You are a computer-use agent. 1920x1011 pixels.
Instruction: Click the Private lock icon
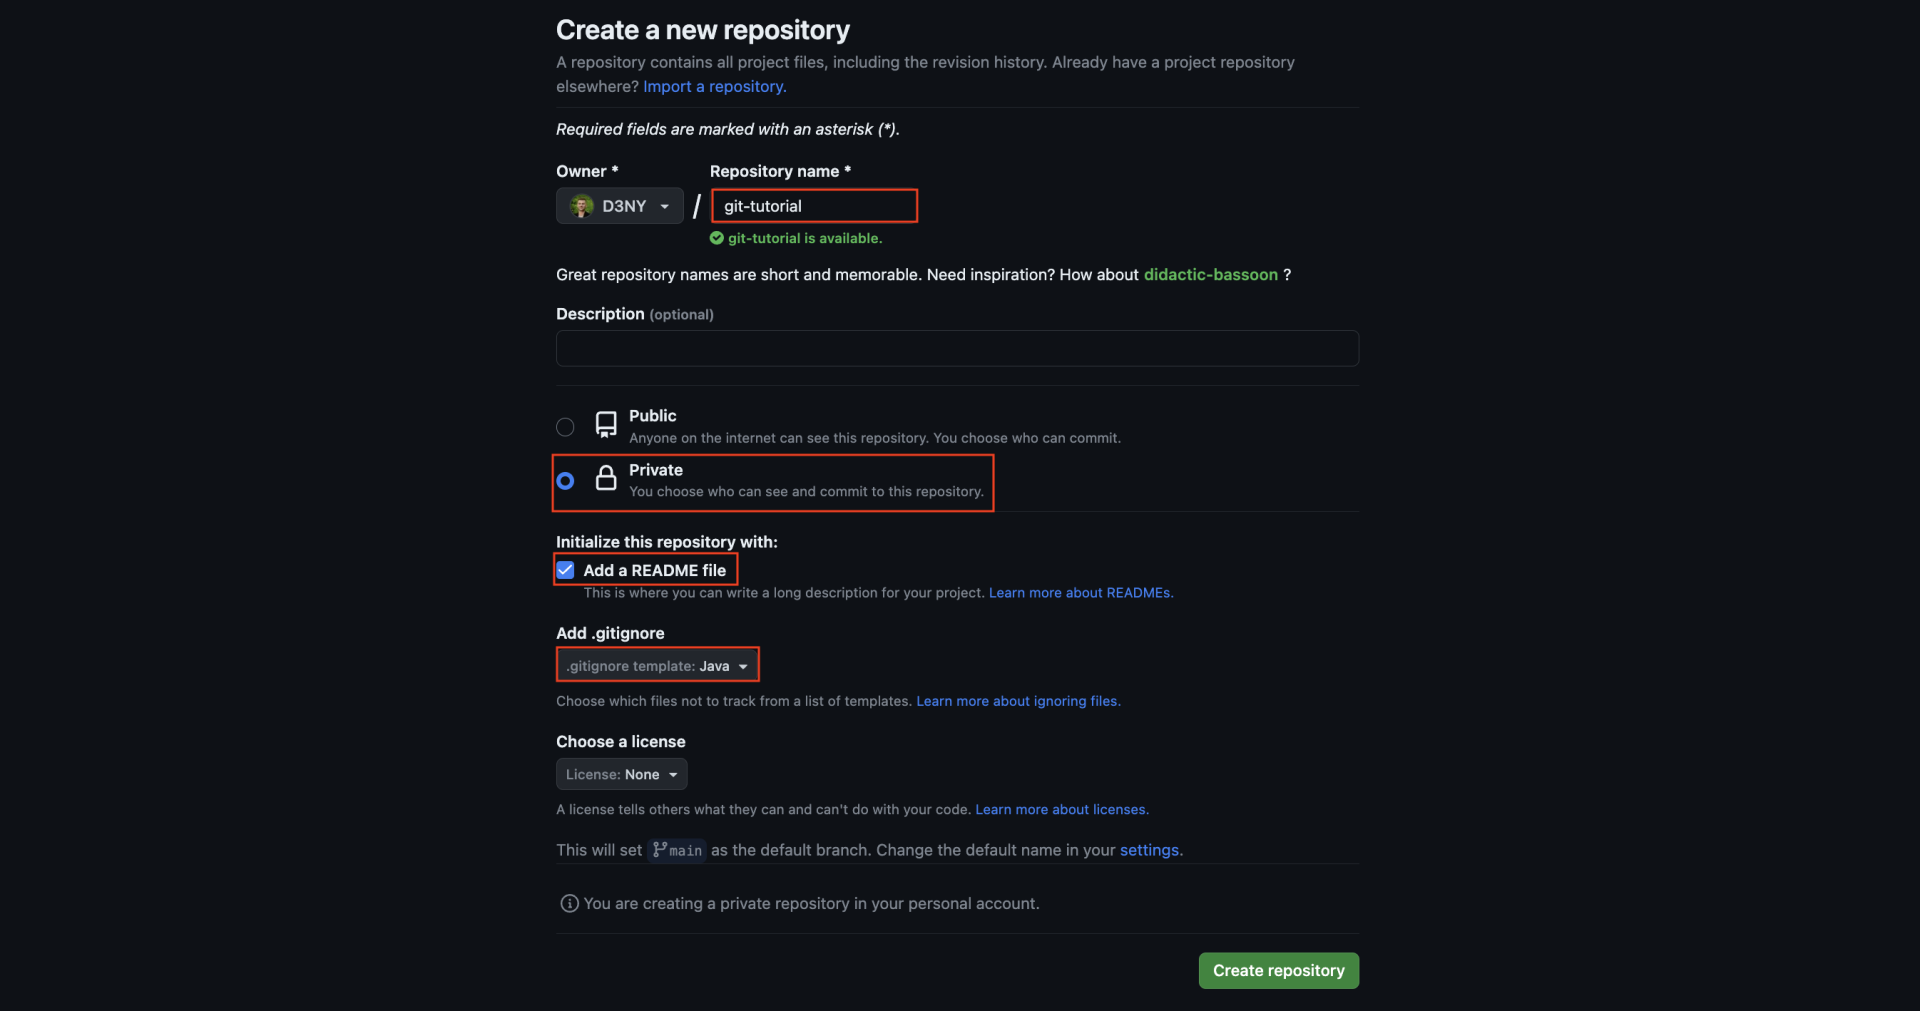point(606,478)
